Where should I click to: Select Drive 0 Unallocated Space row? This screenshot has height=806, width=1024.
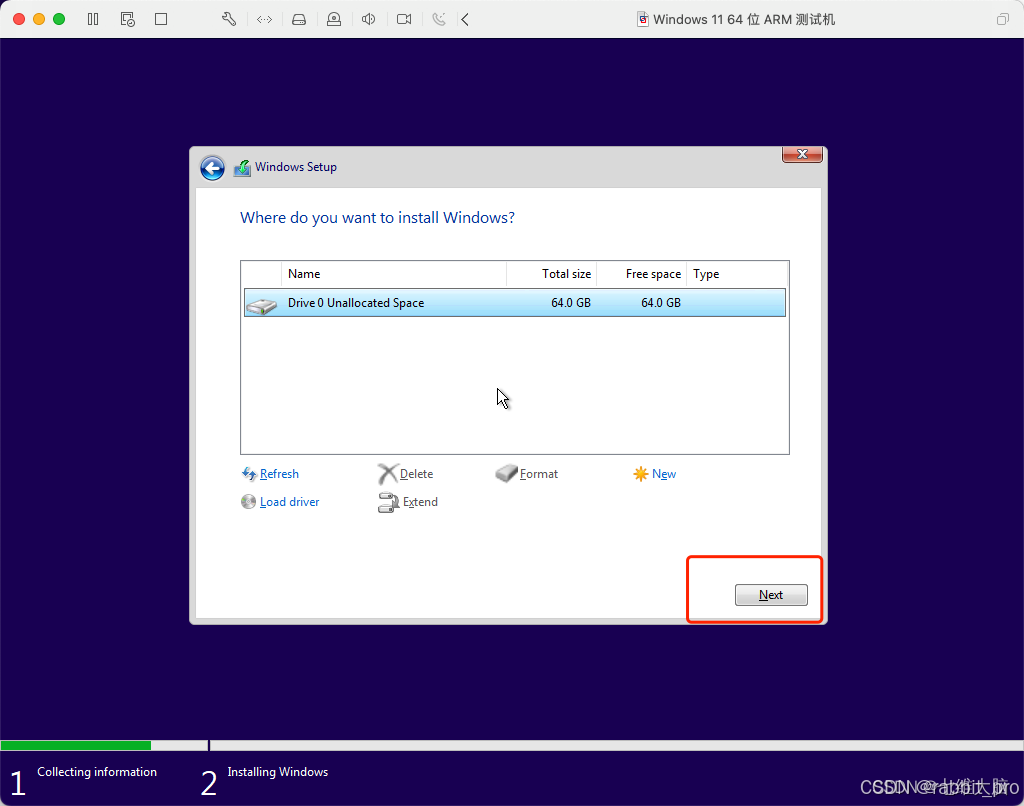tap(515, 303)
